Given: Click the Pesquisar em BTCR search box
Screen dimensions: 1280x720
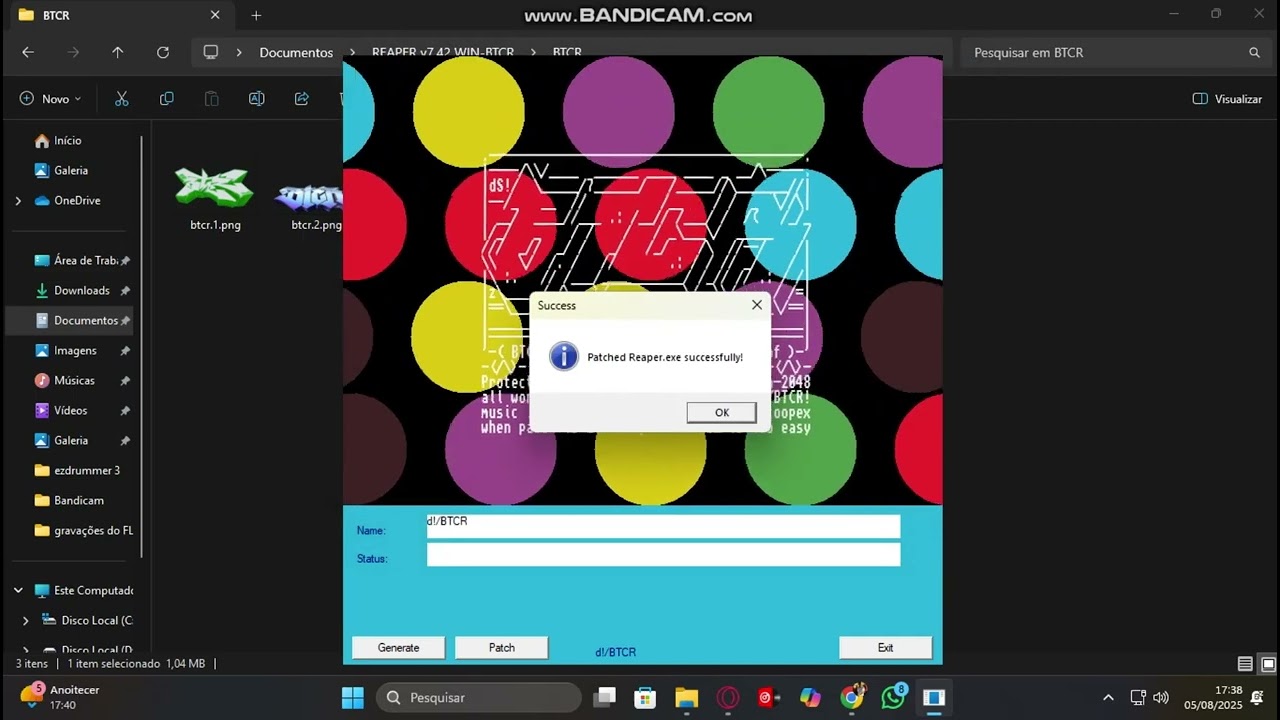Looking at the screenshot, I should (1115, 52).
